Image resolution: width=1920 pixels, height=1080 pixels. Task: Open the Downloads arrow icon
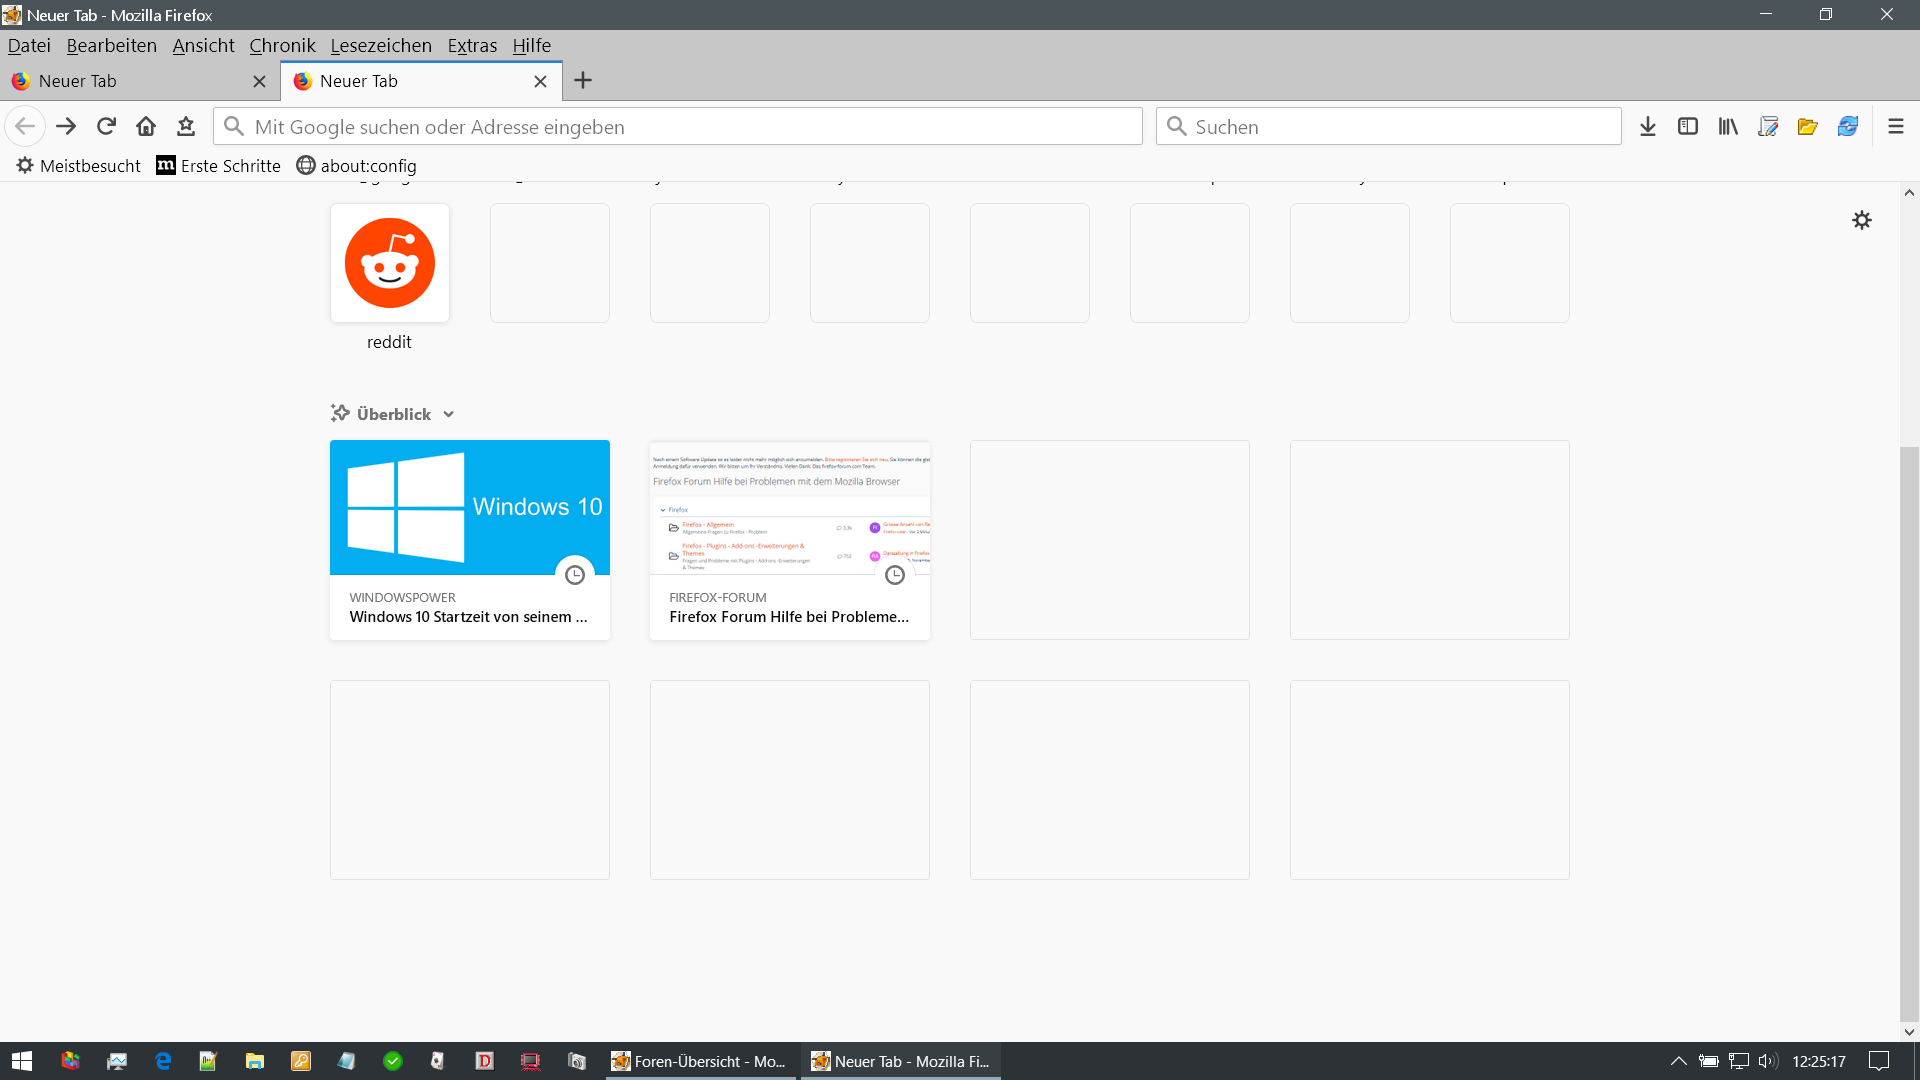click(x=1648, y=126)
